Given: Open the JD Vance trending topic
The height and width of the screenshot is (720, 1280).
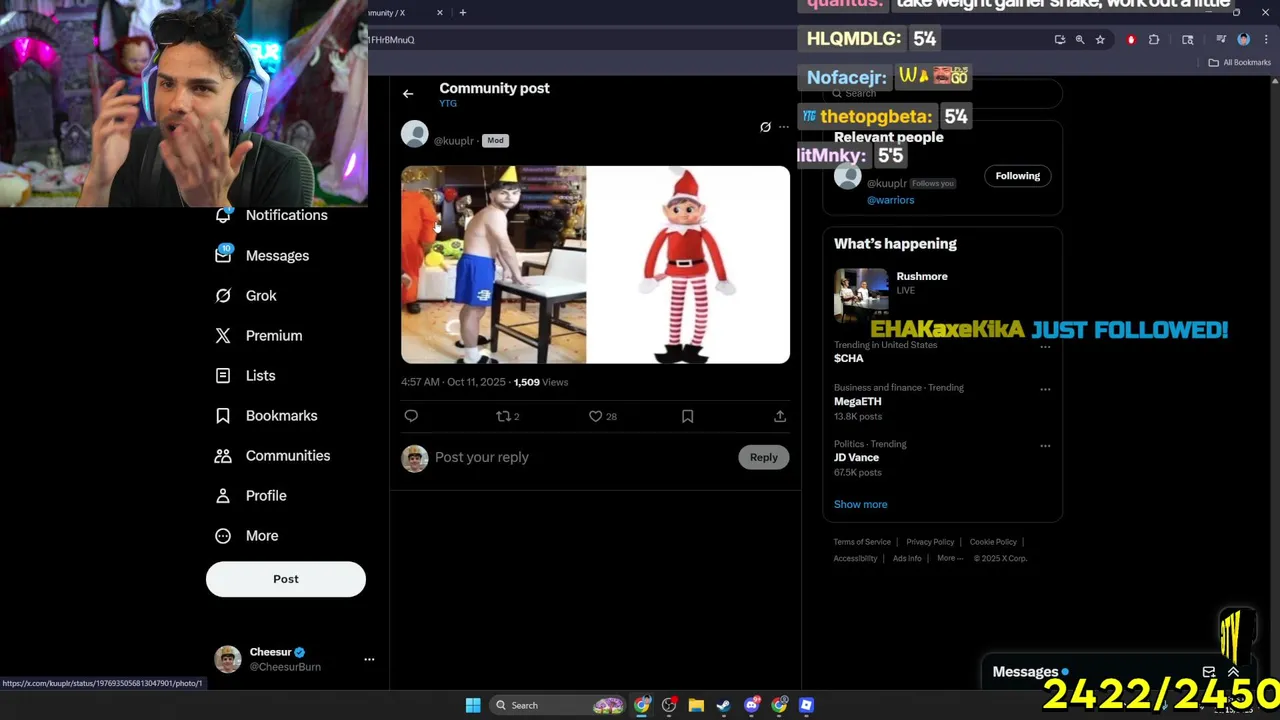Looking at the screenshot, I should click(856, 457).
